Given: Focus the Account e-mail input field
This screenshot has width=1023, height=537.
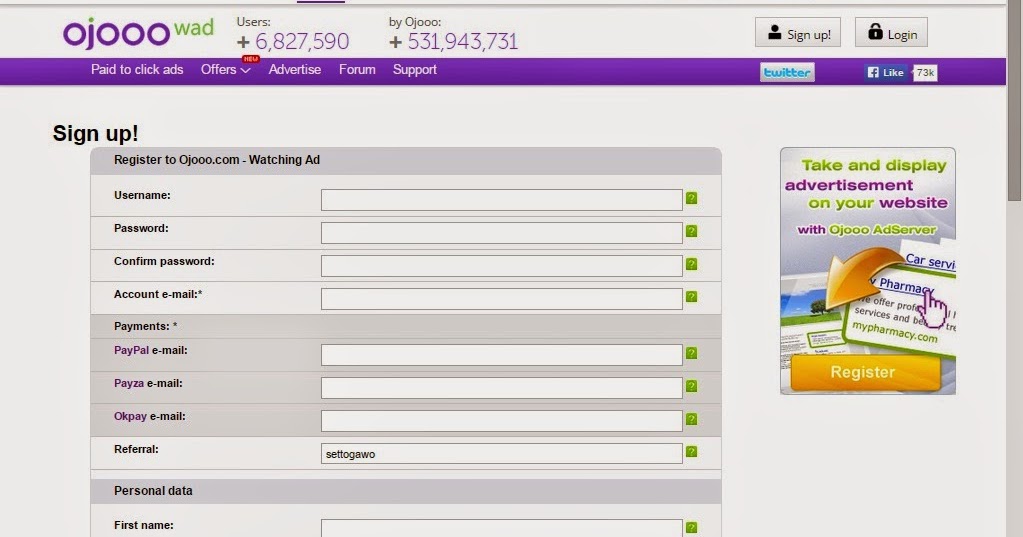Looking at the screenshot, I should 502,299.
